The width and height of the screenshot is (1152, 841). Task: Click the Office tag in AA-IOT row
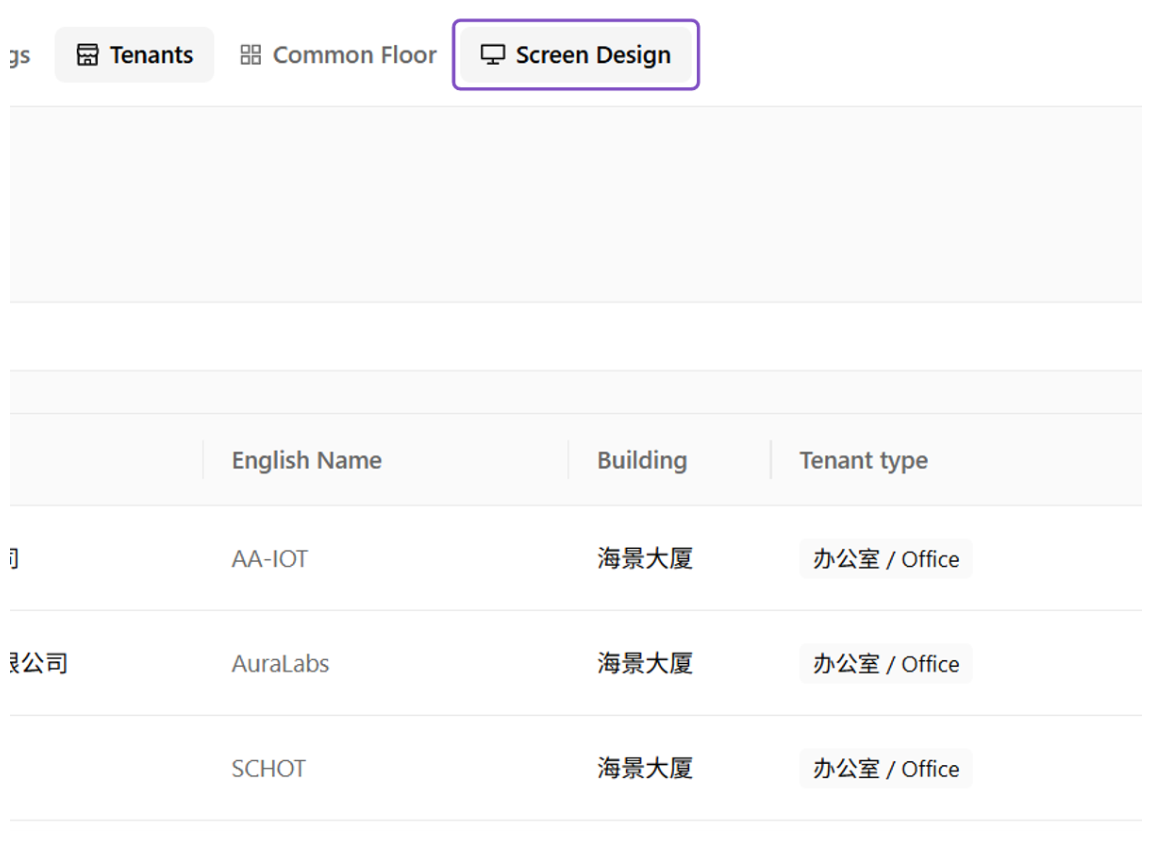(x=885, y=559)
